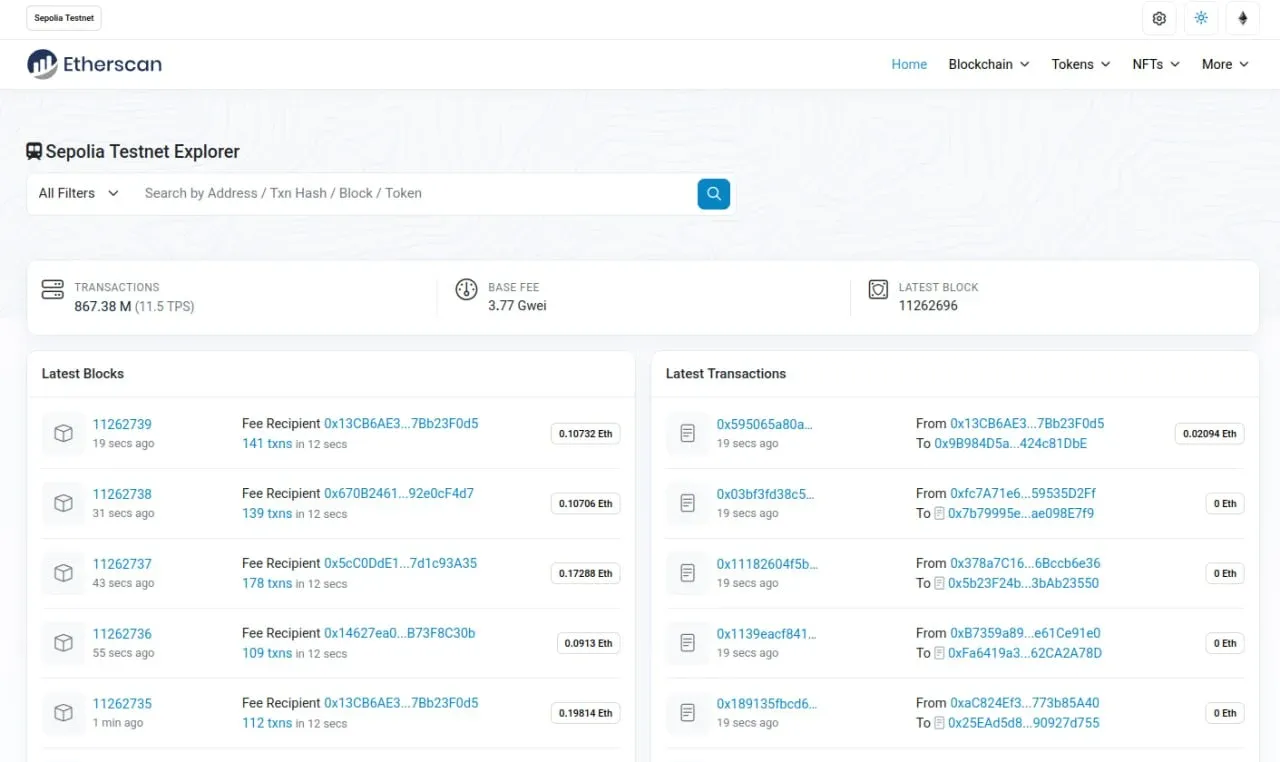The width and height of the screenshot is (1280, 762).
Task: Click the latest block number 11262696
Action: coord(928,306)
